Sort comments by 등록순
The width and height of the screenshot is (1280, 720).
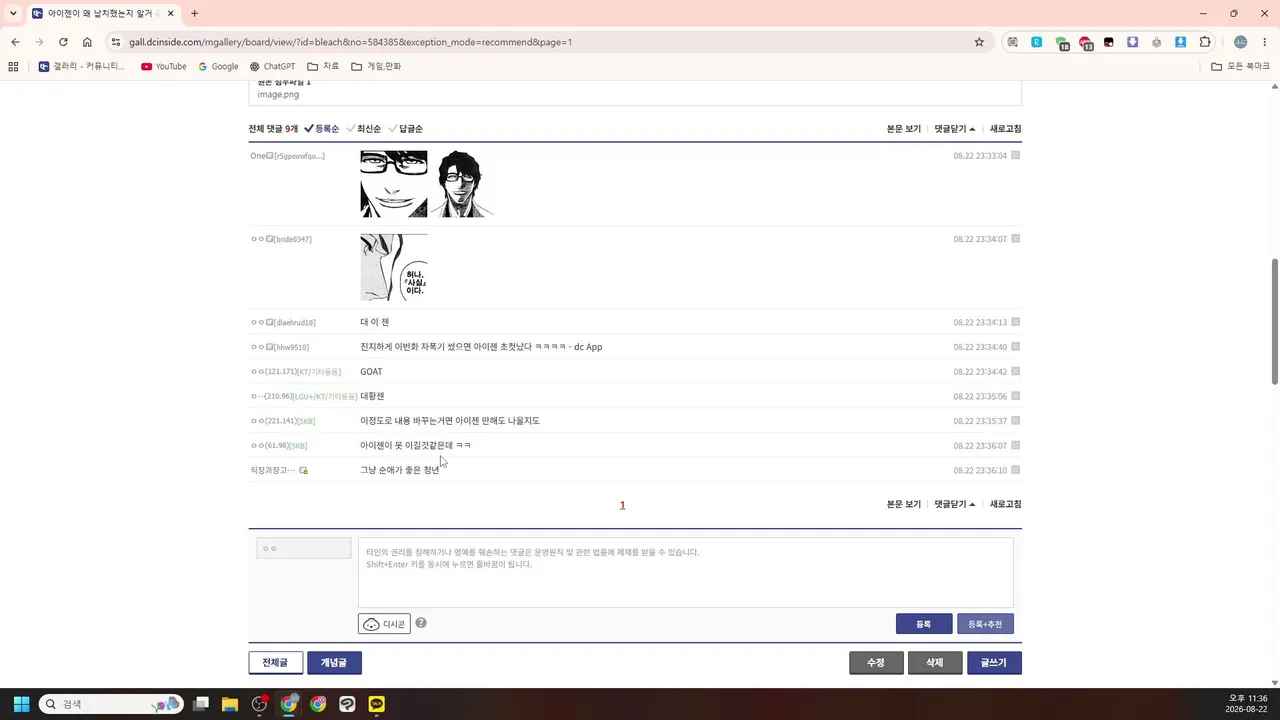pos(322,129)
